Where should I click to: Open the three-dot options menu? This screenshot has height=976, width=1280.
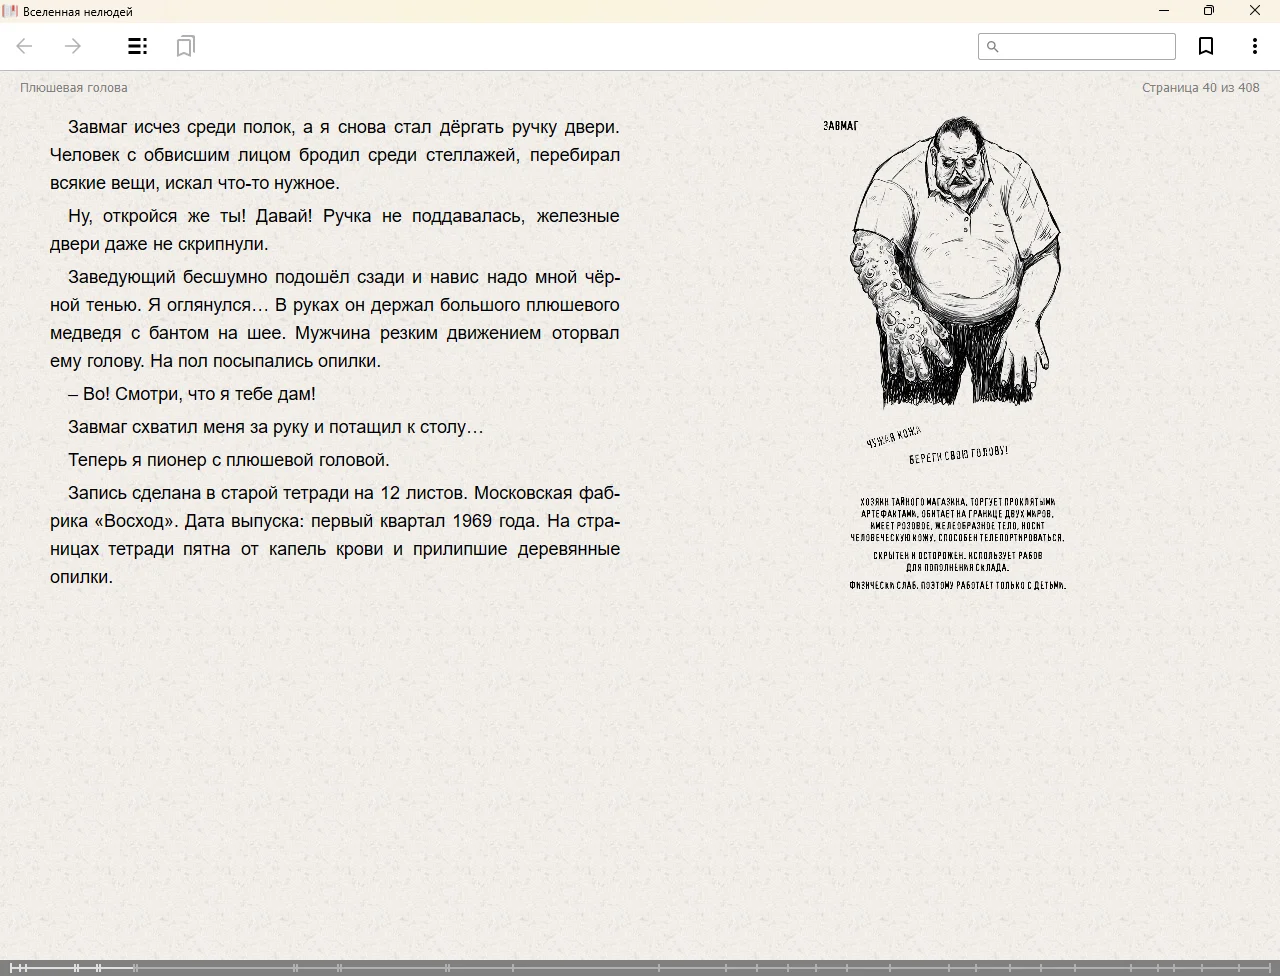coord(1254,46)
